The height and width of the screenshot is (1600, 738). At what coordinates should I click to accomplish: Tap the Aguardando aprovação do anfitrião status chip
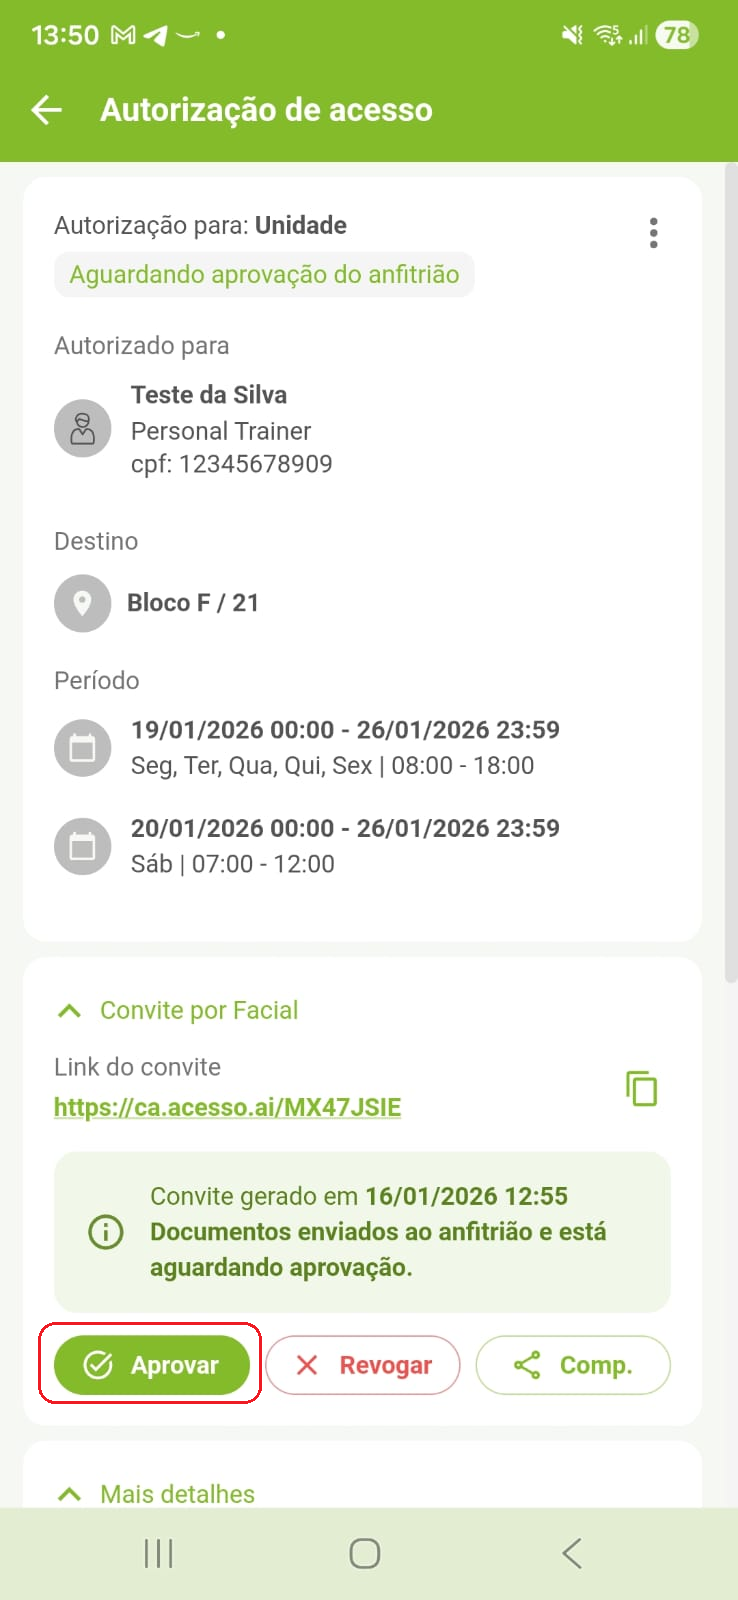tap(264, 275)
